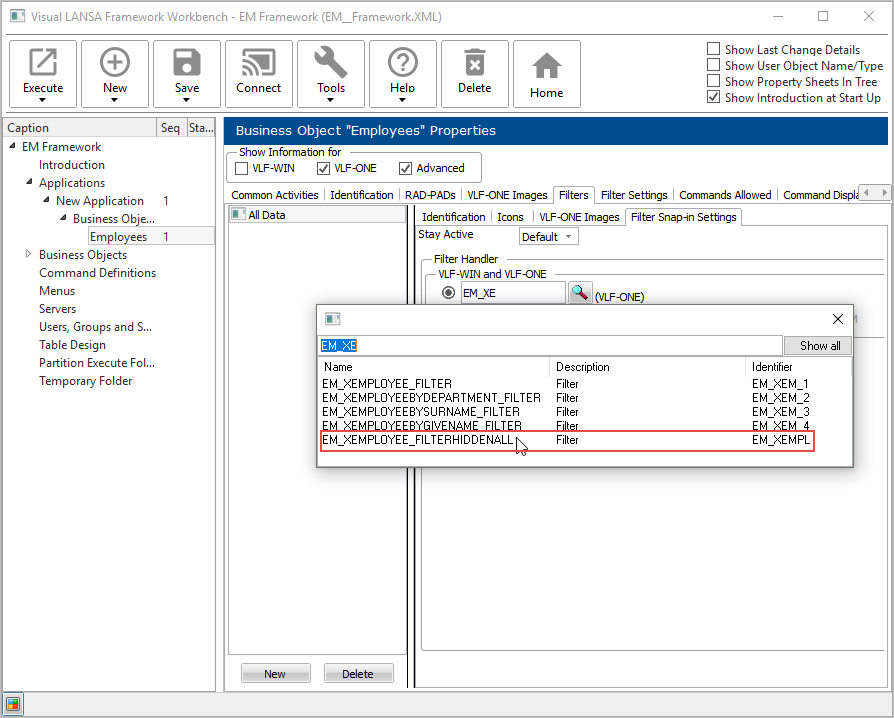Expand the Business Objects tree node
Screen dimensions: 894x718
[x=28, y=255]
